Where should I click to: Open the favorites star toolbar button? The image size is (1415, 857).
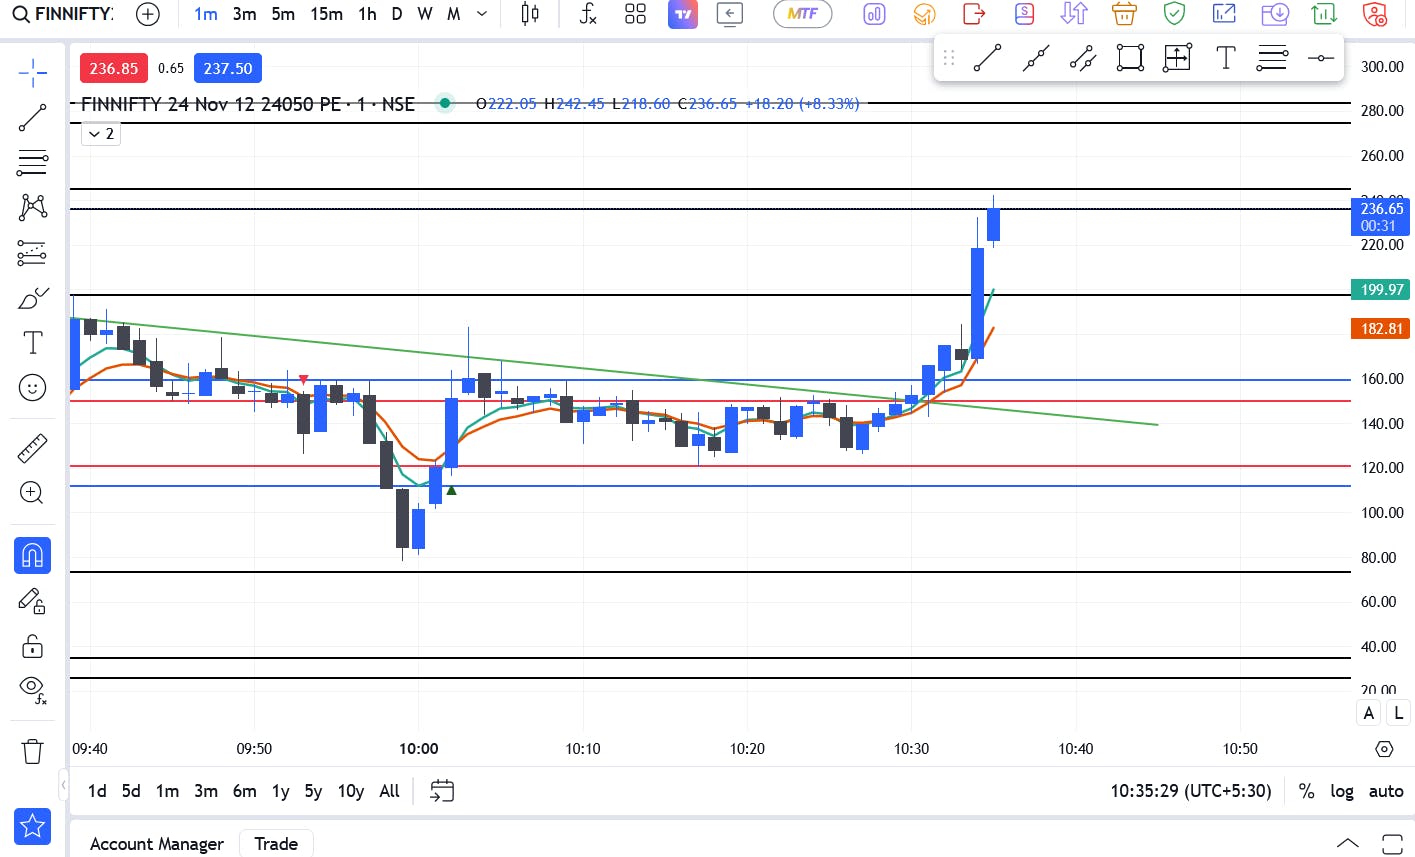coord(32,826)
